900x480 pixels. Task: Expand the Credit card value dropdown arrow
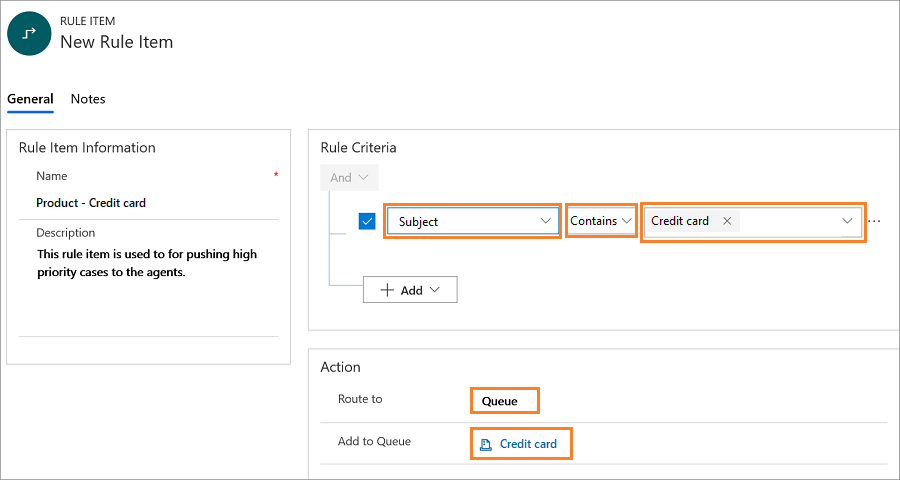point(847,221)
